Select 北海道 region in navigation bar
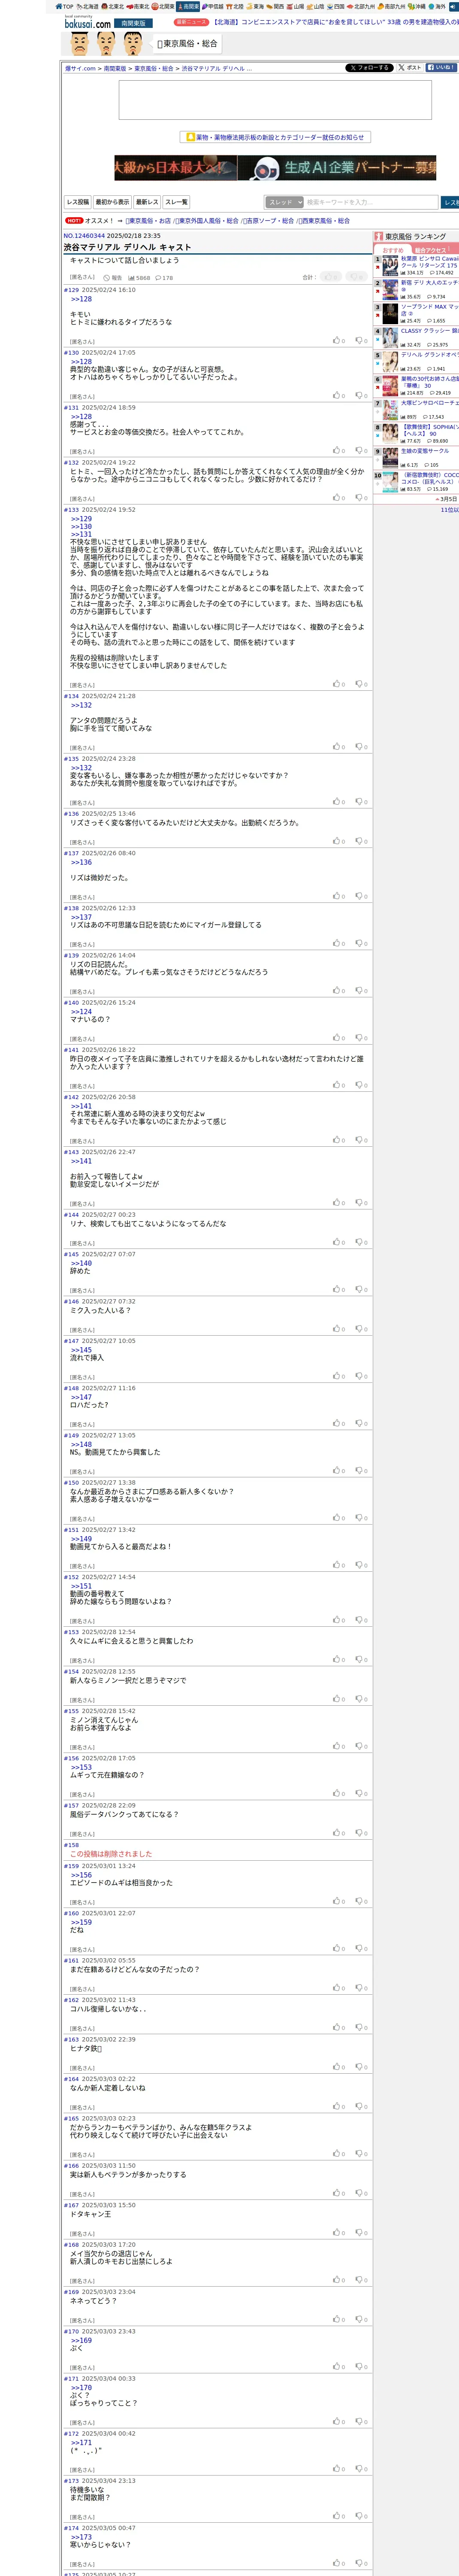This screenshot has width=459, height=2576. [x=88, y=6]
